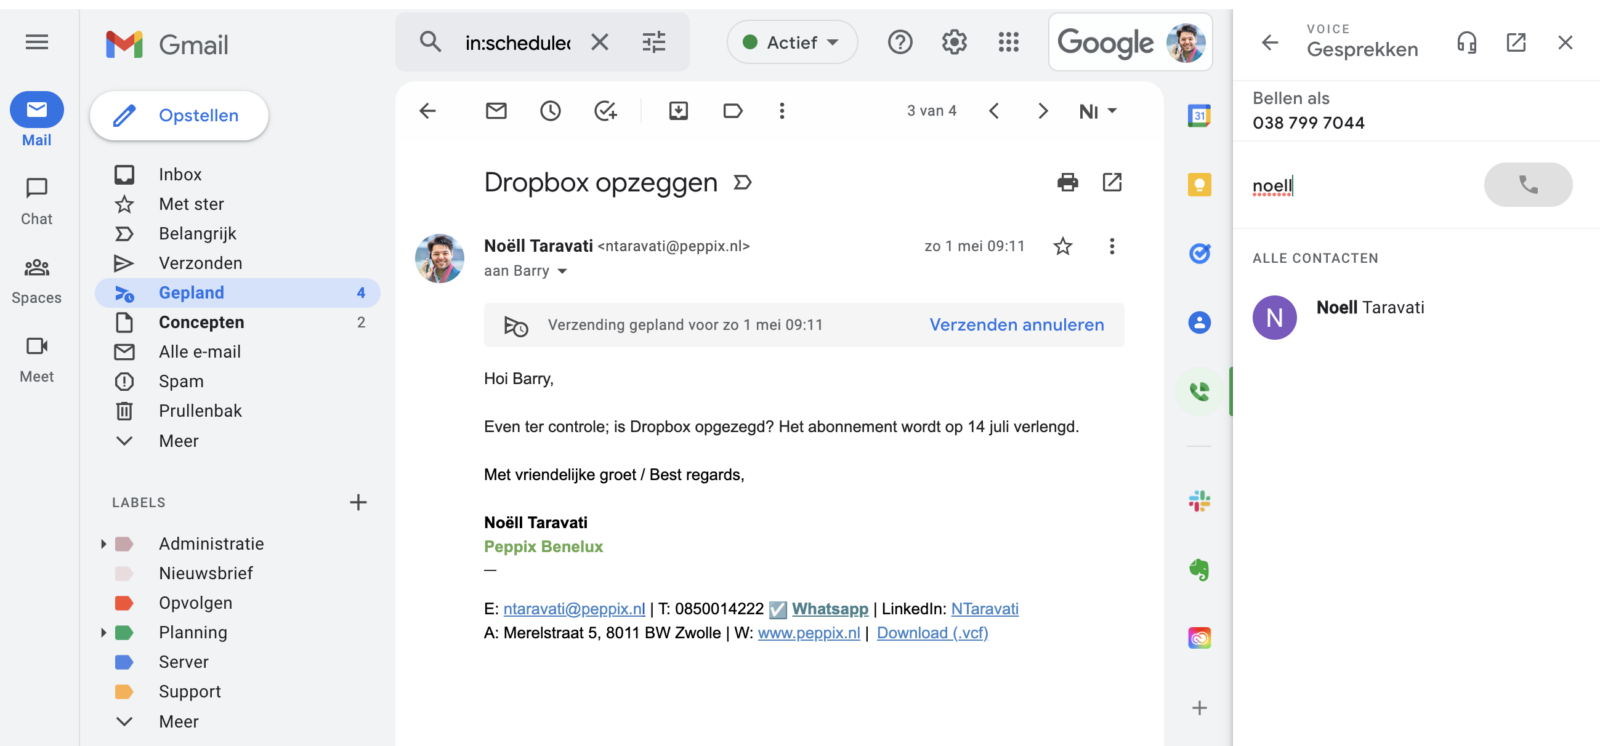Screen dimensions: 1600x746
Task: Click Verzenden annuleren link
Action: pos(1017,325)
